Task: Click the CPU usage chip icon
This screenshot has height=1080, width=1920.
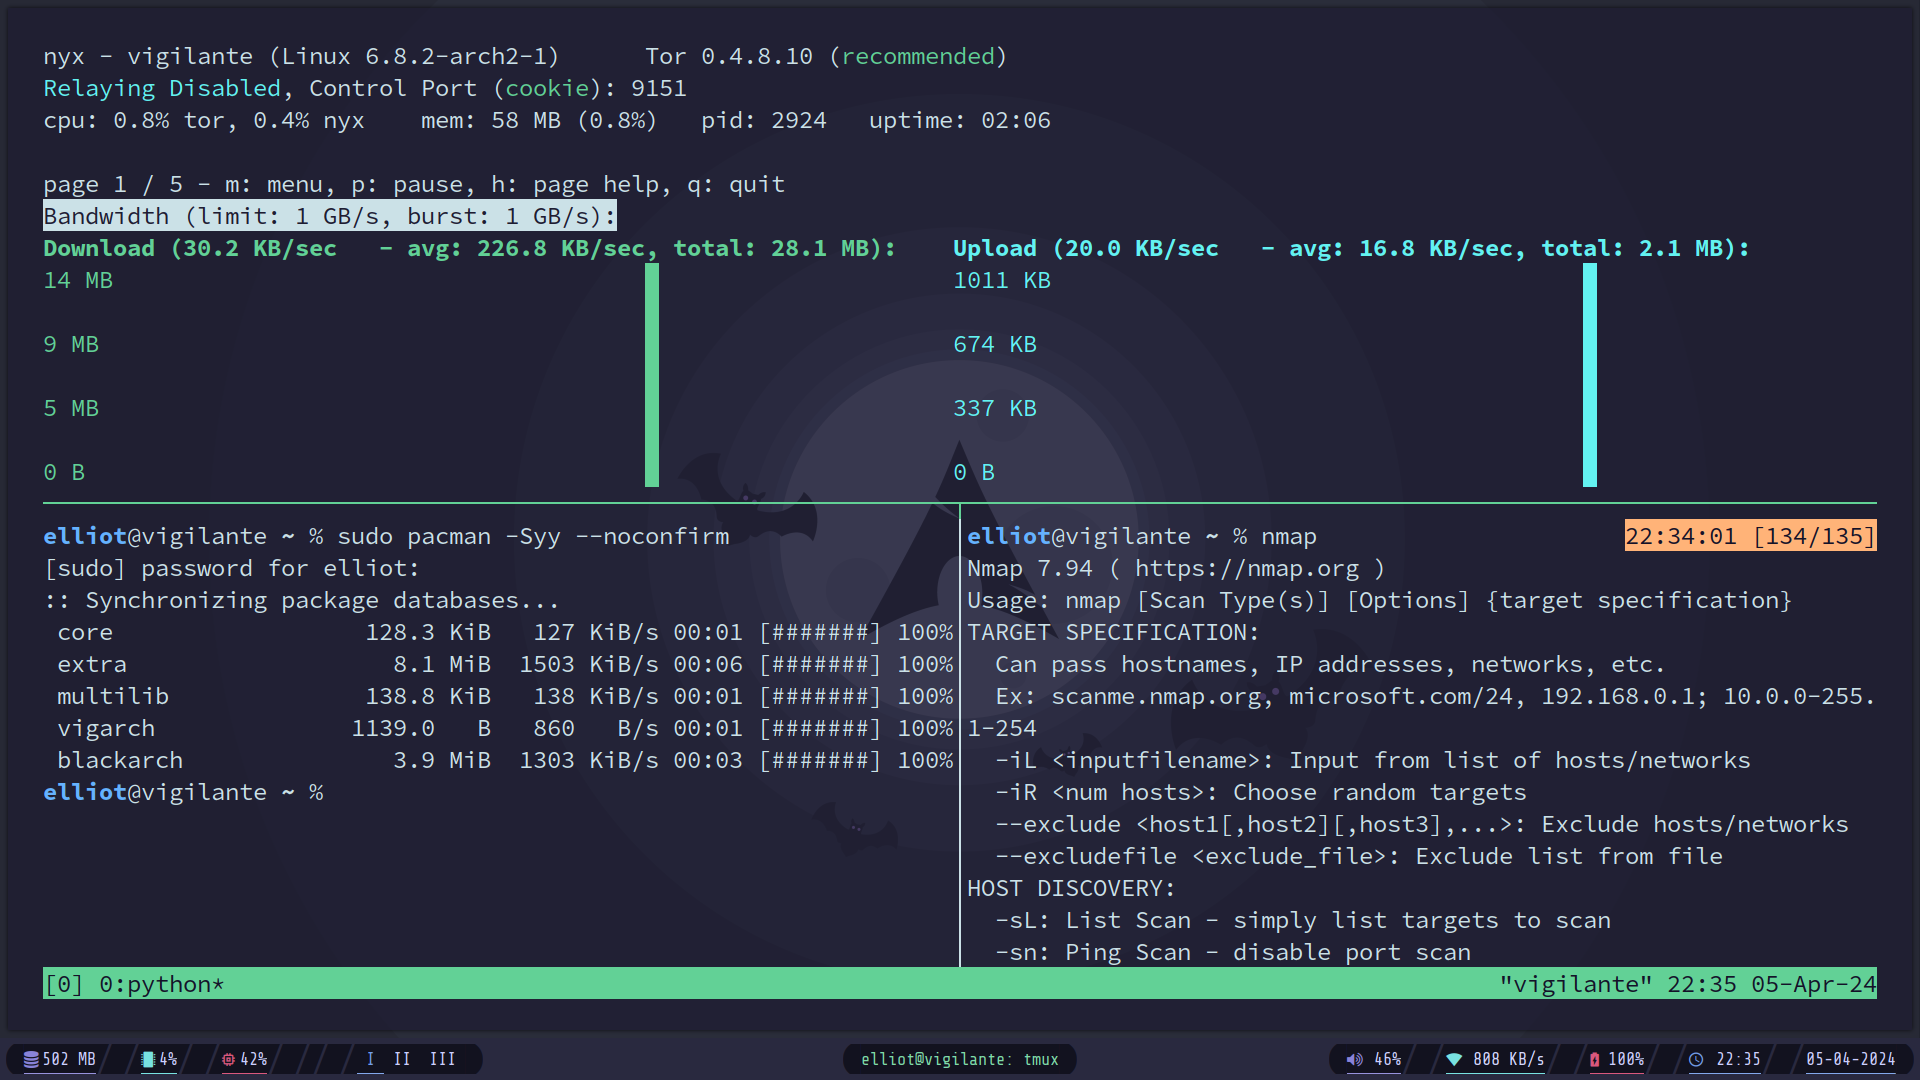Action: [148, 1059]
